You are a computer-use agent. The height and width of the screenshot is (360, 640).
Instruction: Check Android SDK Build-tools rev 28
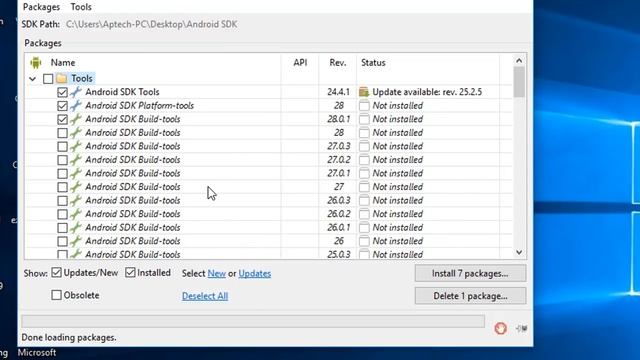coord(62,133)
